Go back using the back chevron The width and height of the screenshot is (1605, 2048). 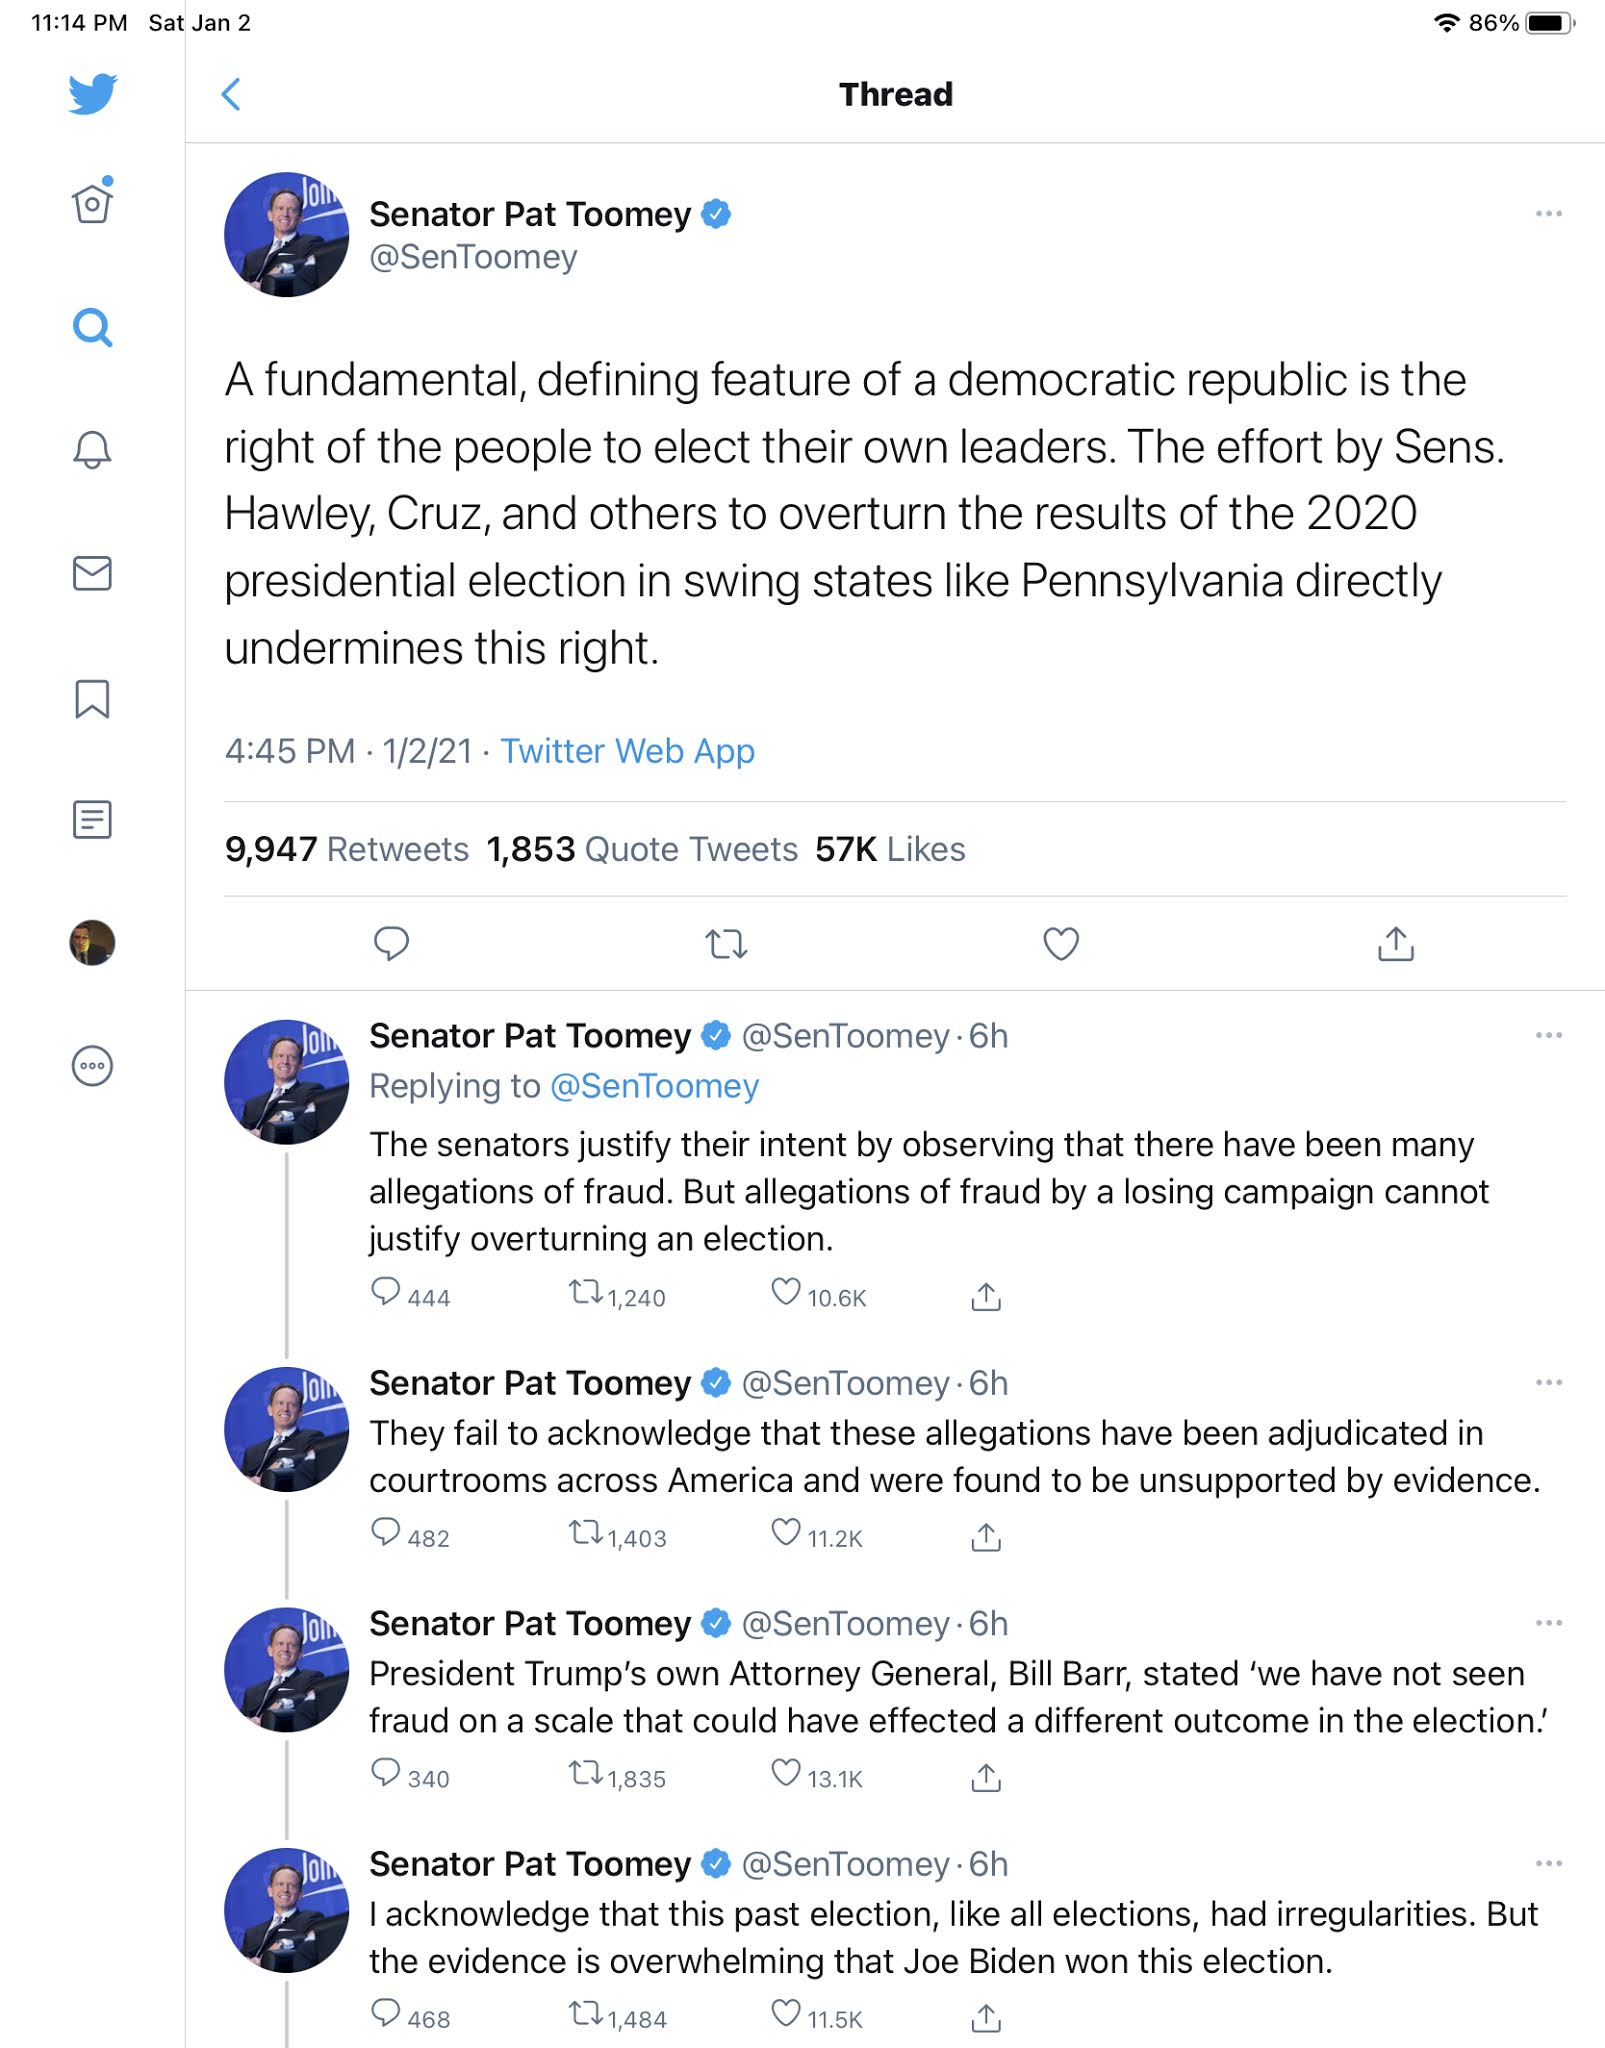click(231, 95)
